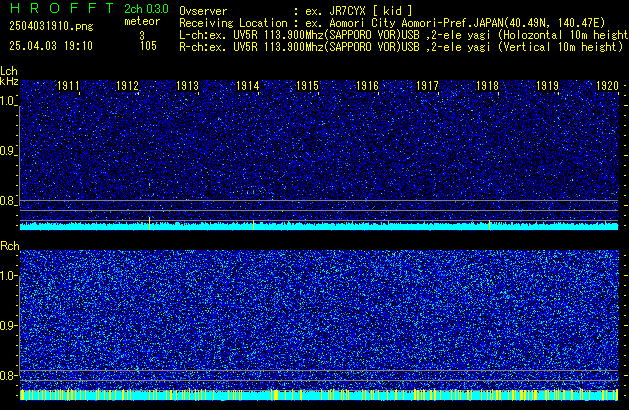Screen dimensions: 629x410
Task: Click the file name "2504031910.png"
Action: [x=51, y=26]
